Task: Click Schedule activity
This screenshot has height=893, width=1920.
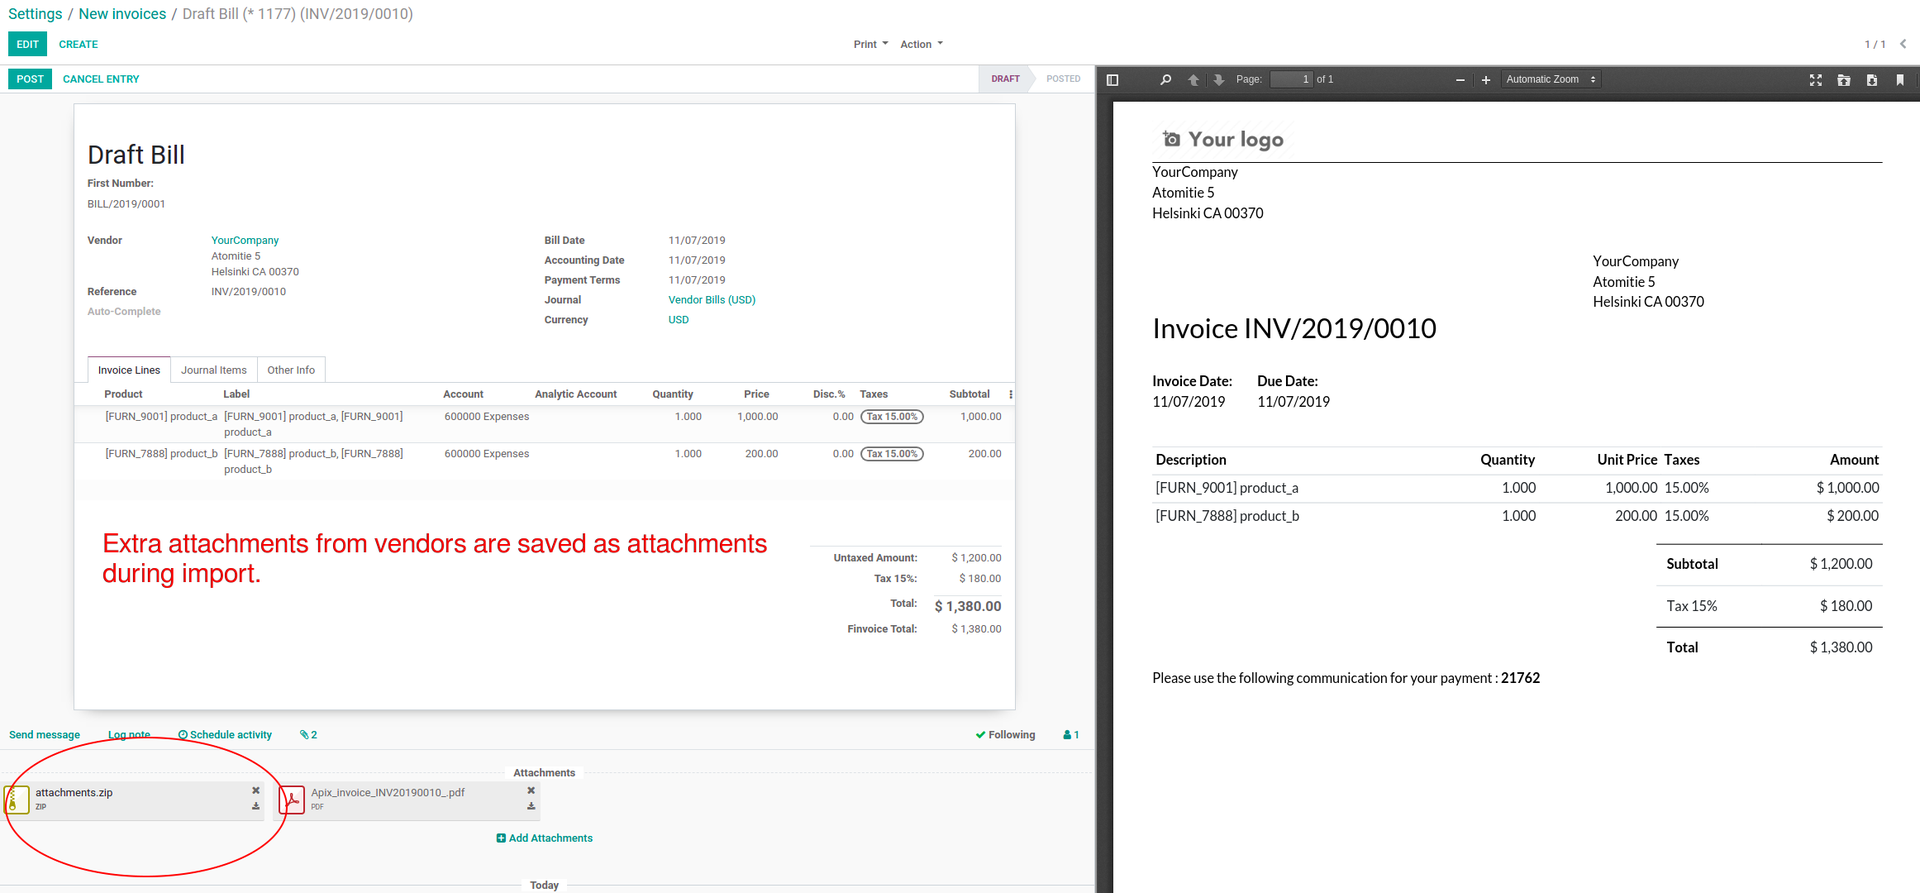Action: (x=225, y=735)
